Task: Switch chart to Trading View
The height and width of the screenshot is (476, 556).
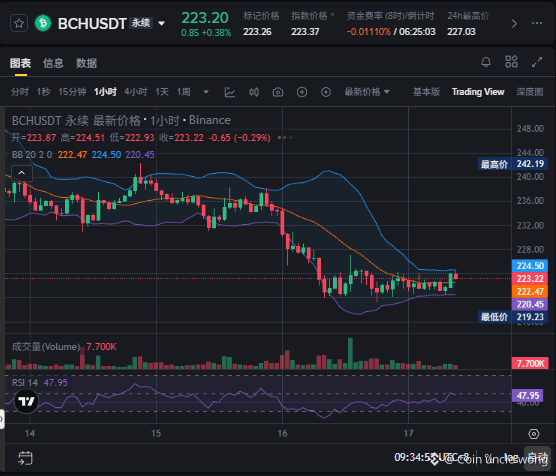Action: click(478, 92)
